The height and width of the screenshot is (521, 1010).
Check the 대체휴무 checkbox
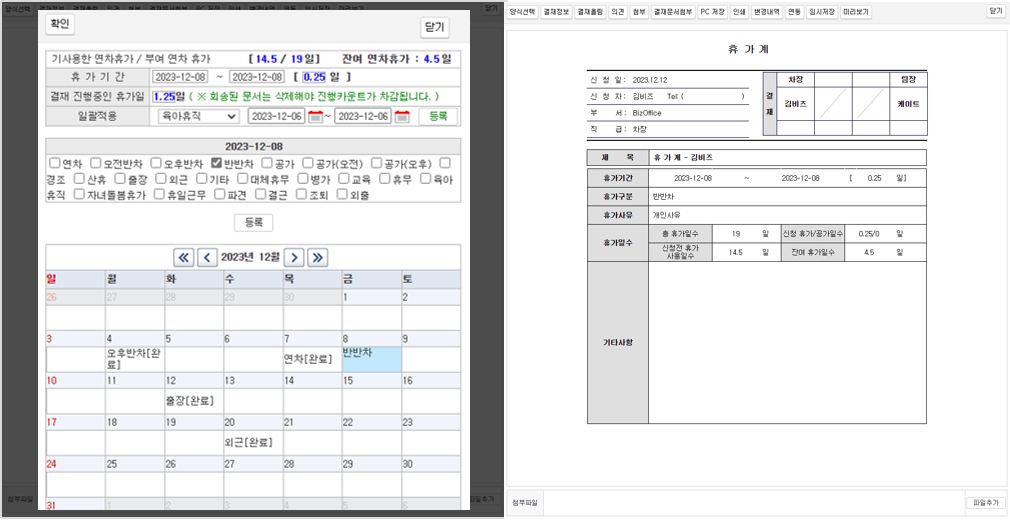(243, 178)
